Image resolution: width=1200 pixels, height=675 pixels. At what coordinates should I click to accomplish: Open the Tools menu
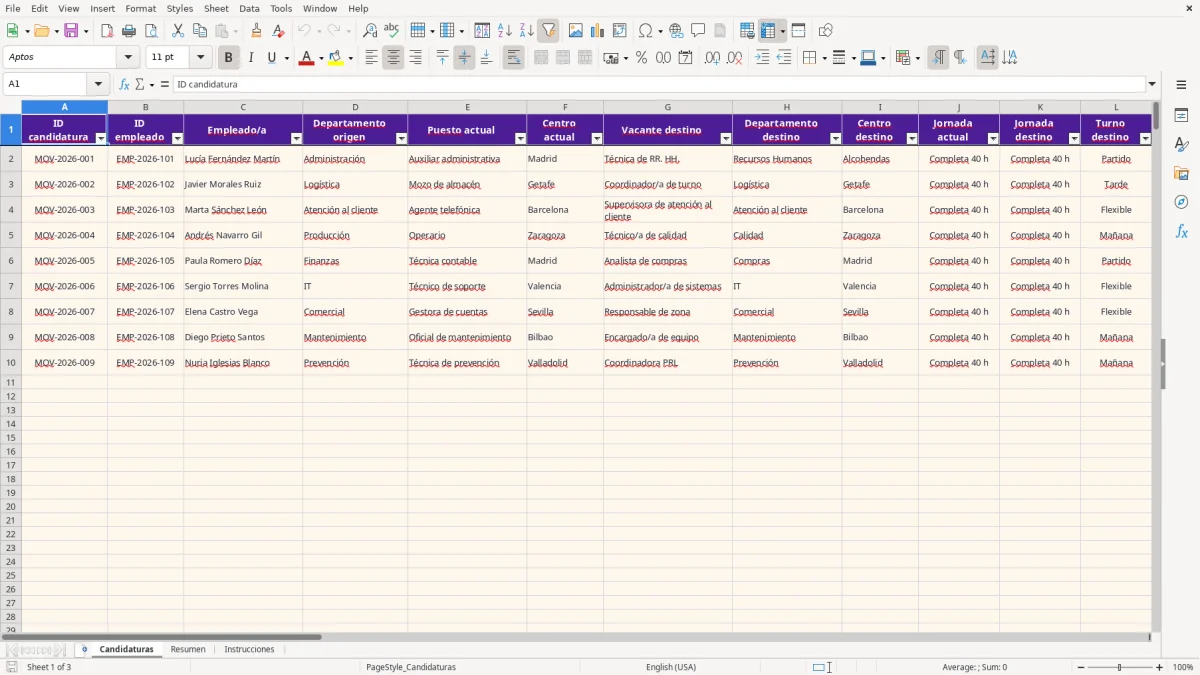pos(281,8)
